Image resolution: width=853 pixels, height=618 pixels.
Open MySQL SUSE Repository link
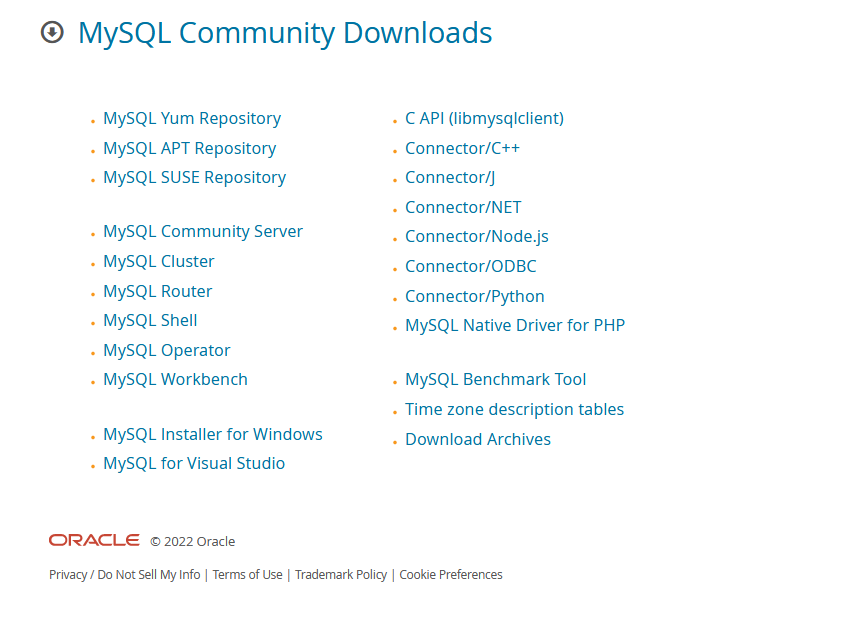click(195, 177)
